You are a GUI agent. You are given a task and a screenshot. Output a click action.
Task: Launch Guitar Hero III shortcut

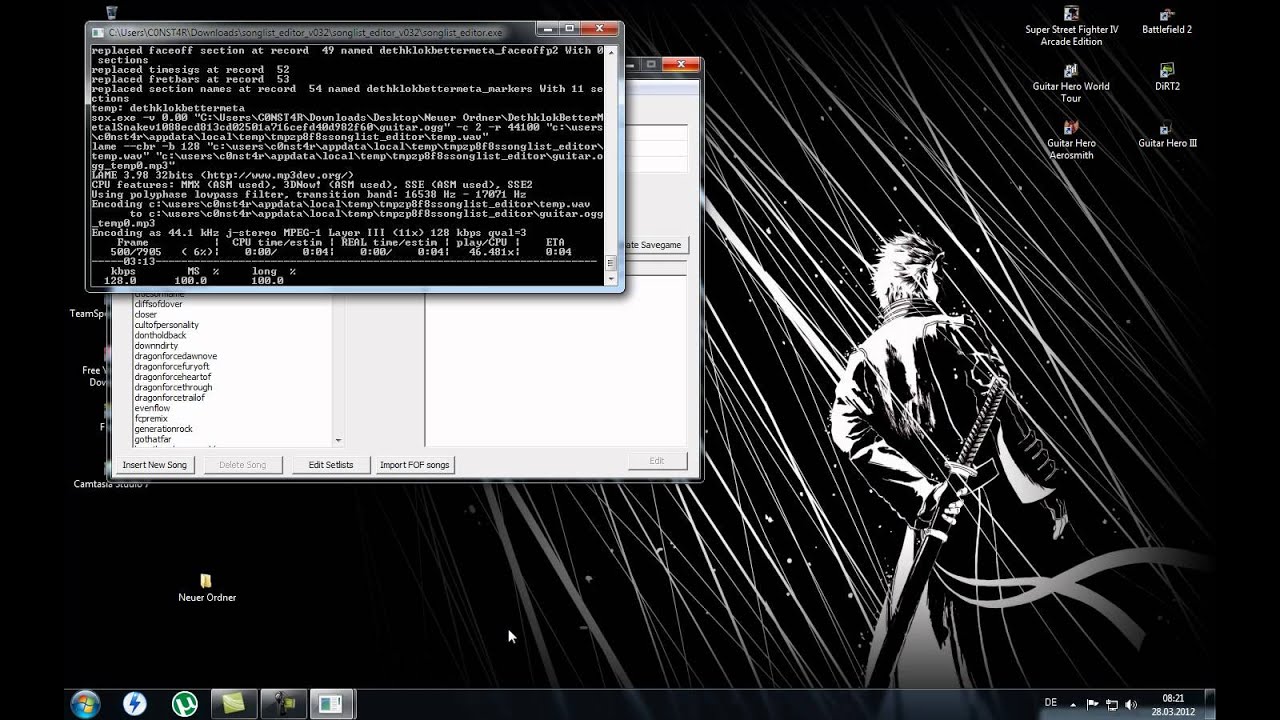pos(1167,134)
